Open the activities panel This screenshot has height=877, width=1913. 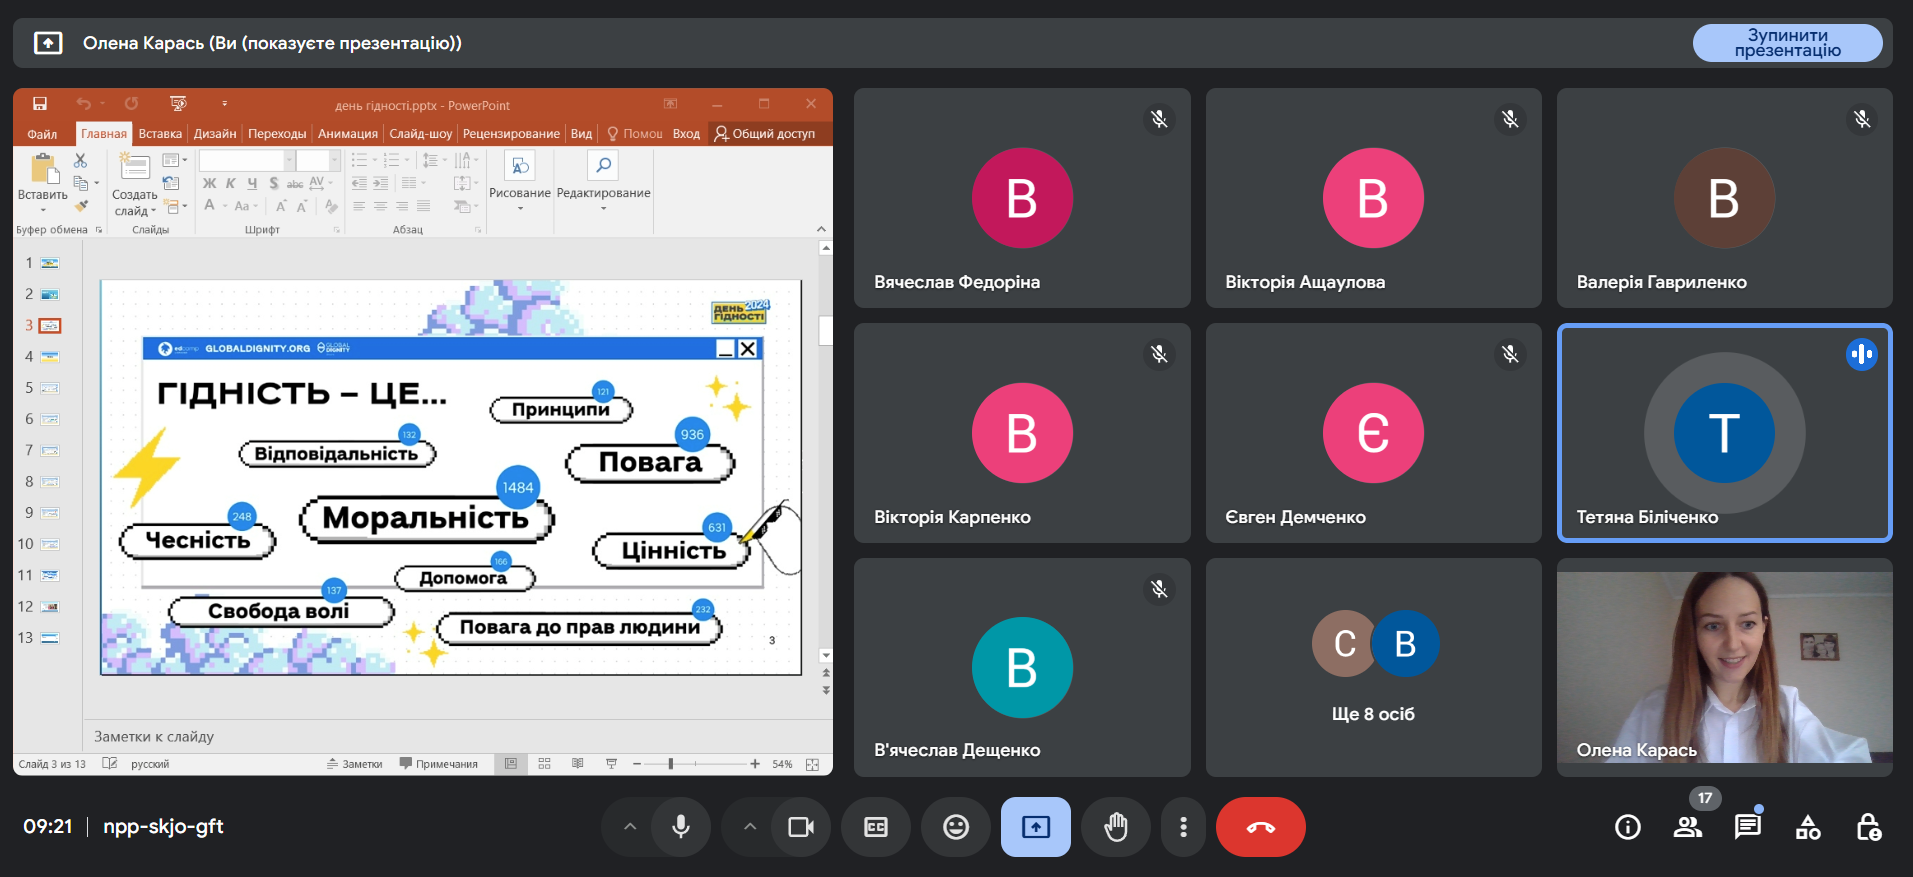tap(1808, 827)
